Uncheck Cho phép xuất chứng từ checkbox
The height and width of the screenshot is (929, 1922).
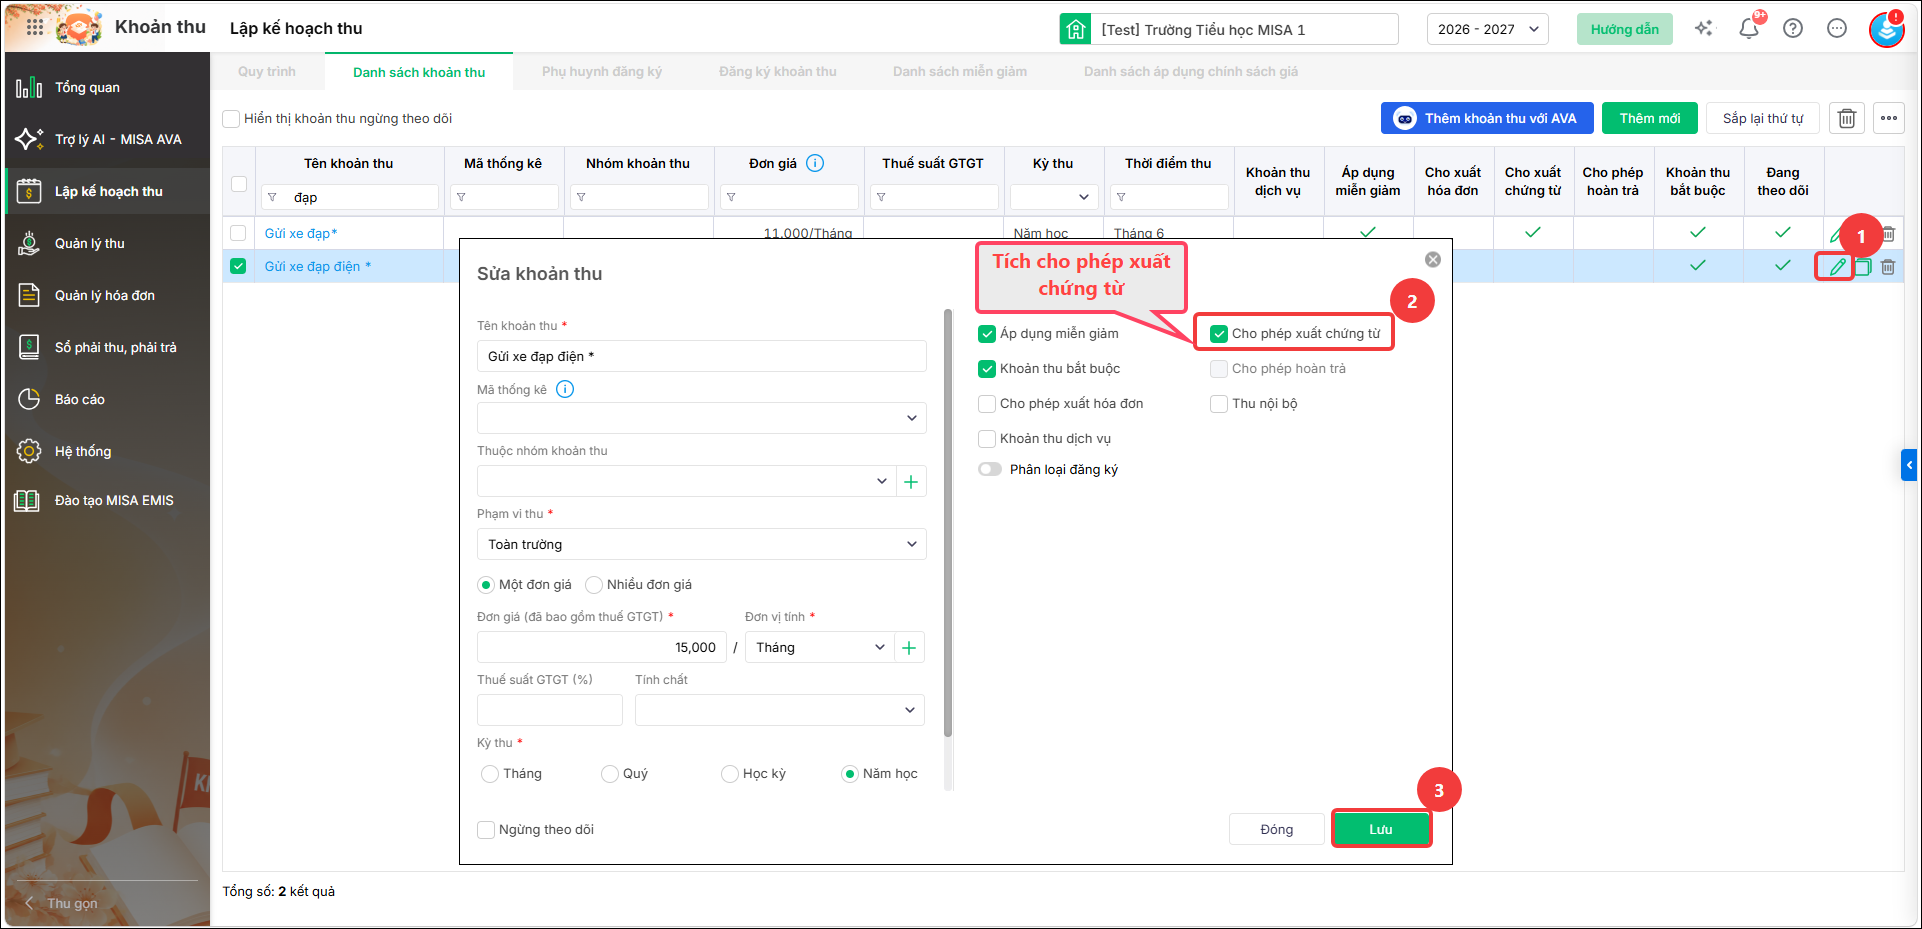coord(1219,334)
